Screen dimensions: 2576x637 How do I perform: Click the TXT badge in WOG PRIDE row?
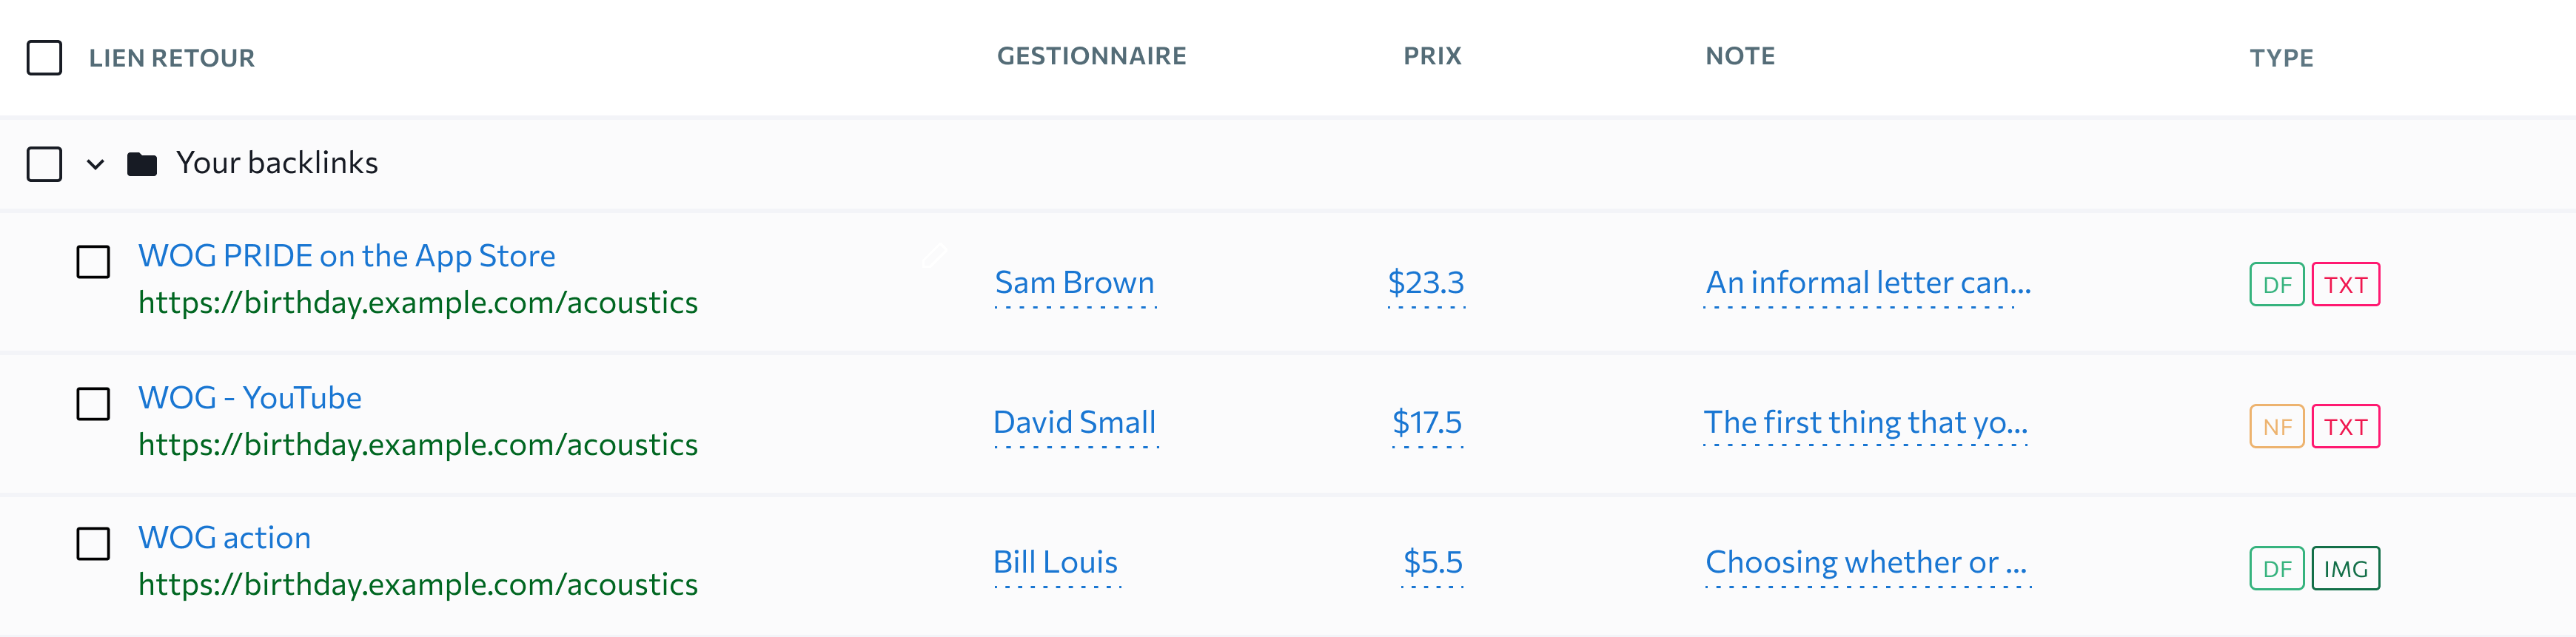[2345, 285]
